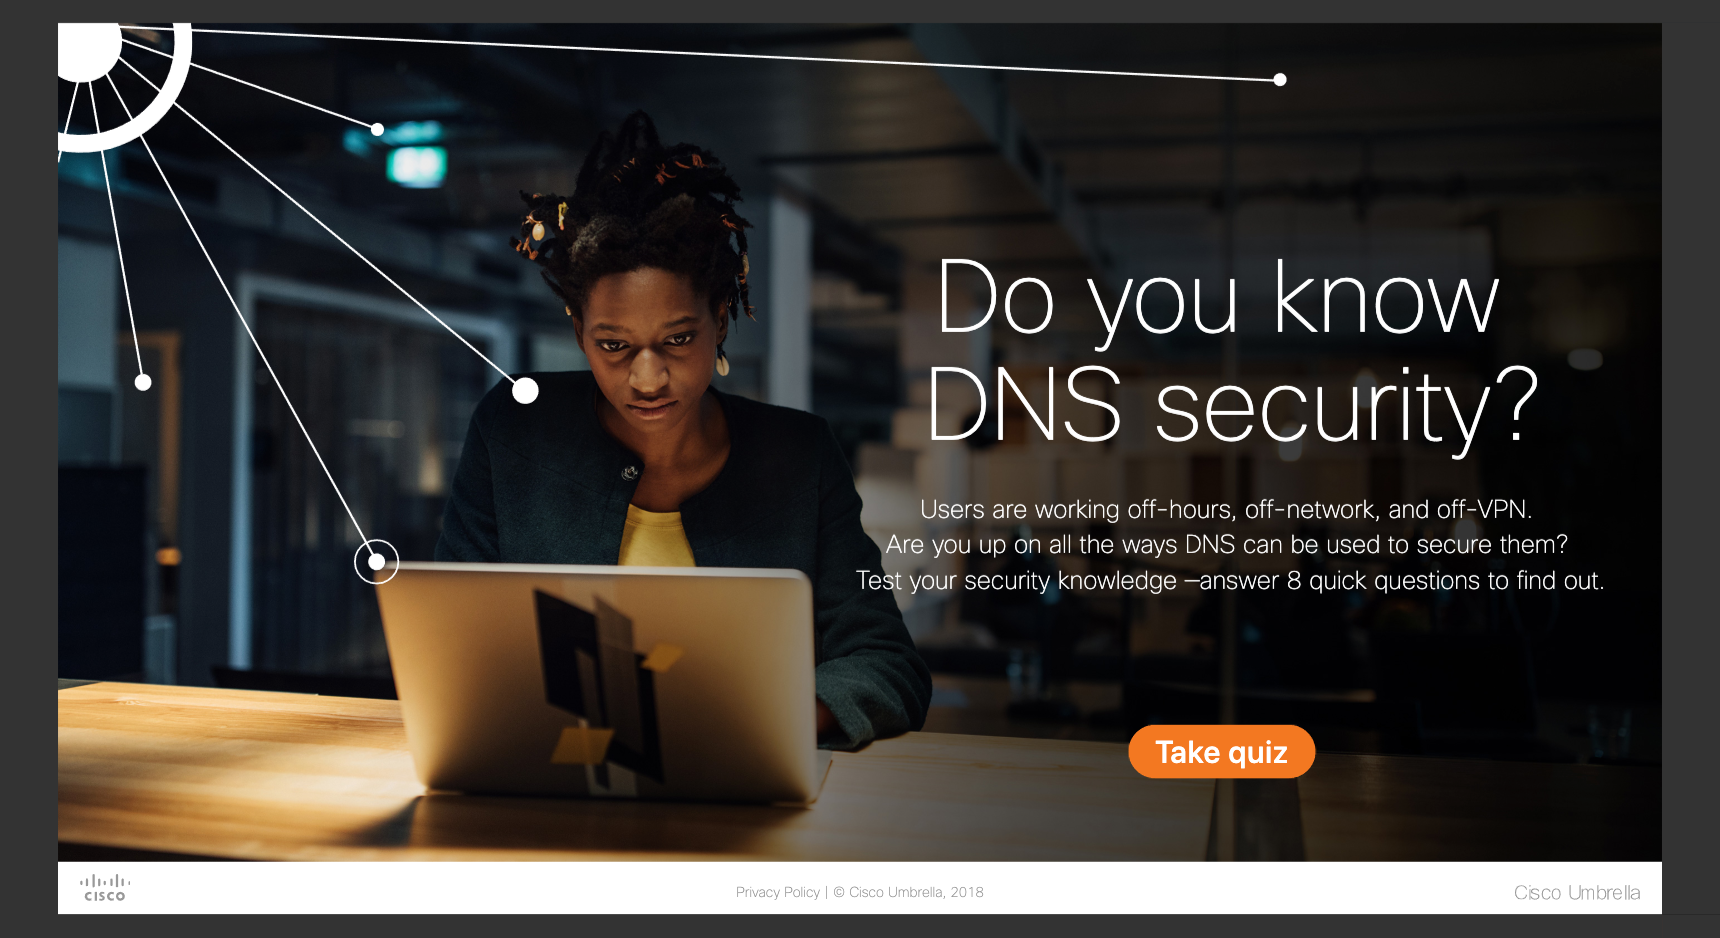Click the orange Take quiz button

(1221, 751)
